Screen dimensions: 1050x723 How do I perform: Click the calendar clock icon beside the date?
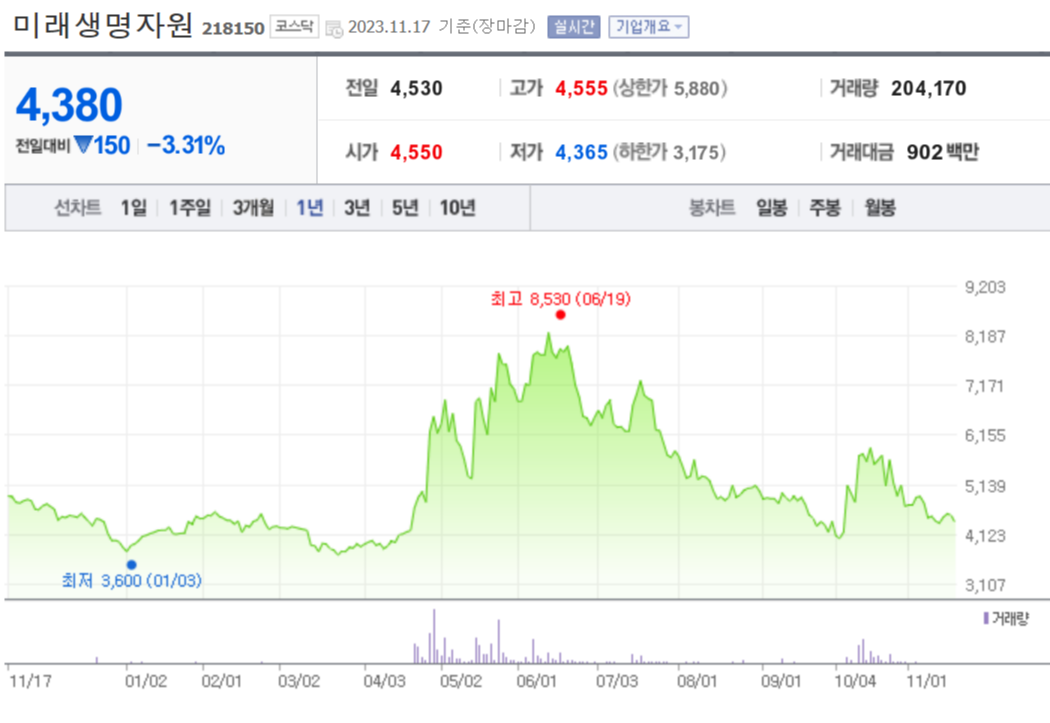pos(333,28)
